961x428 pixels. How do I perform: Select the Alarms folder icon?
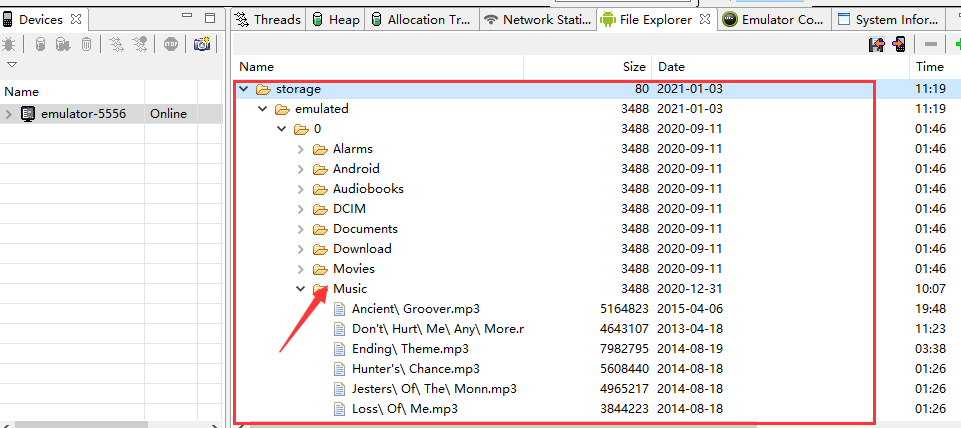click(321, 149)
